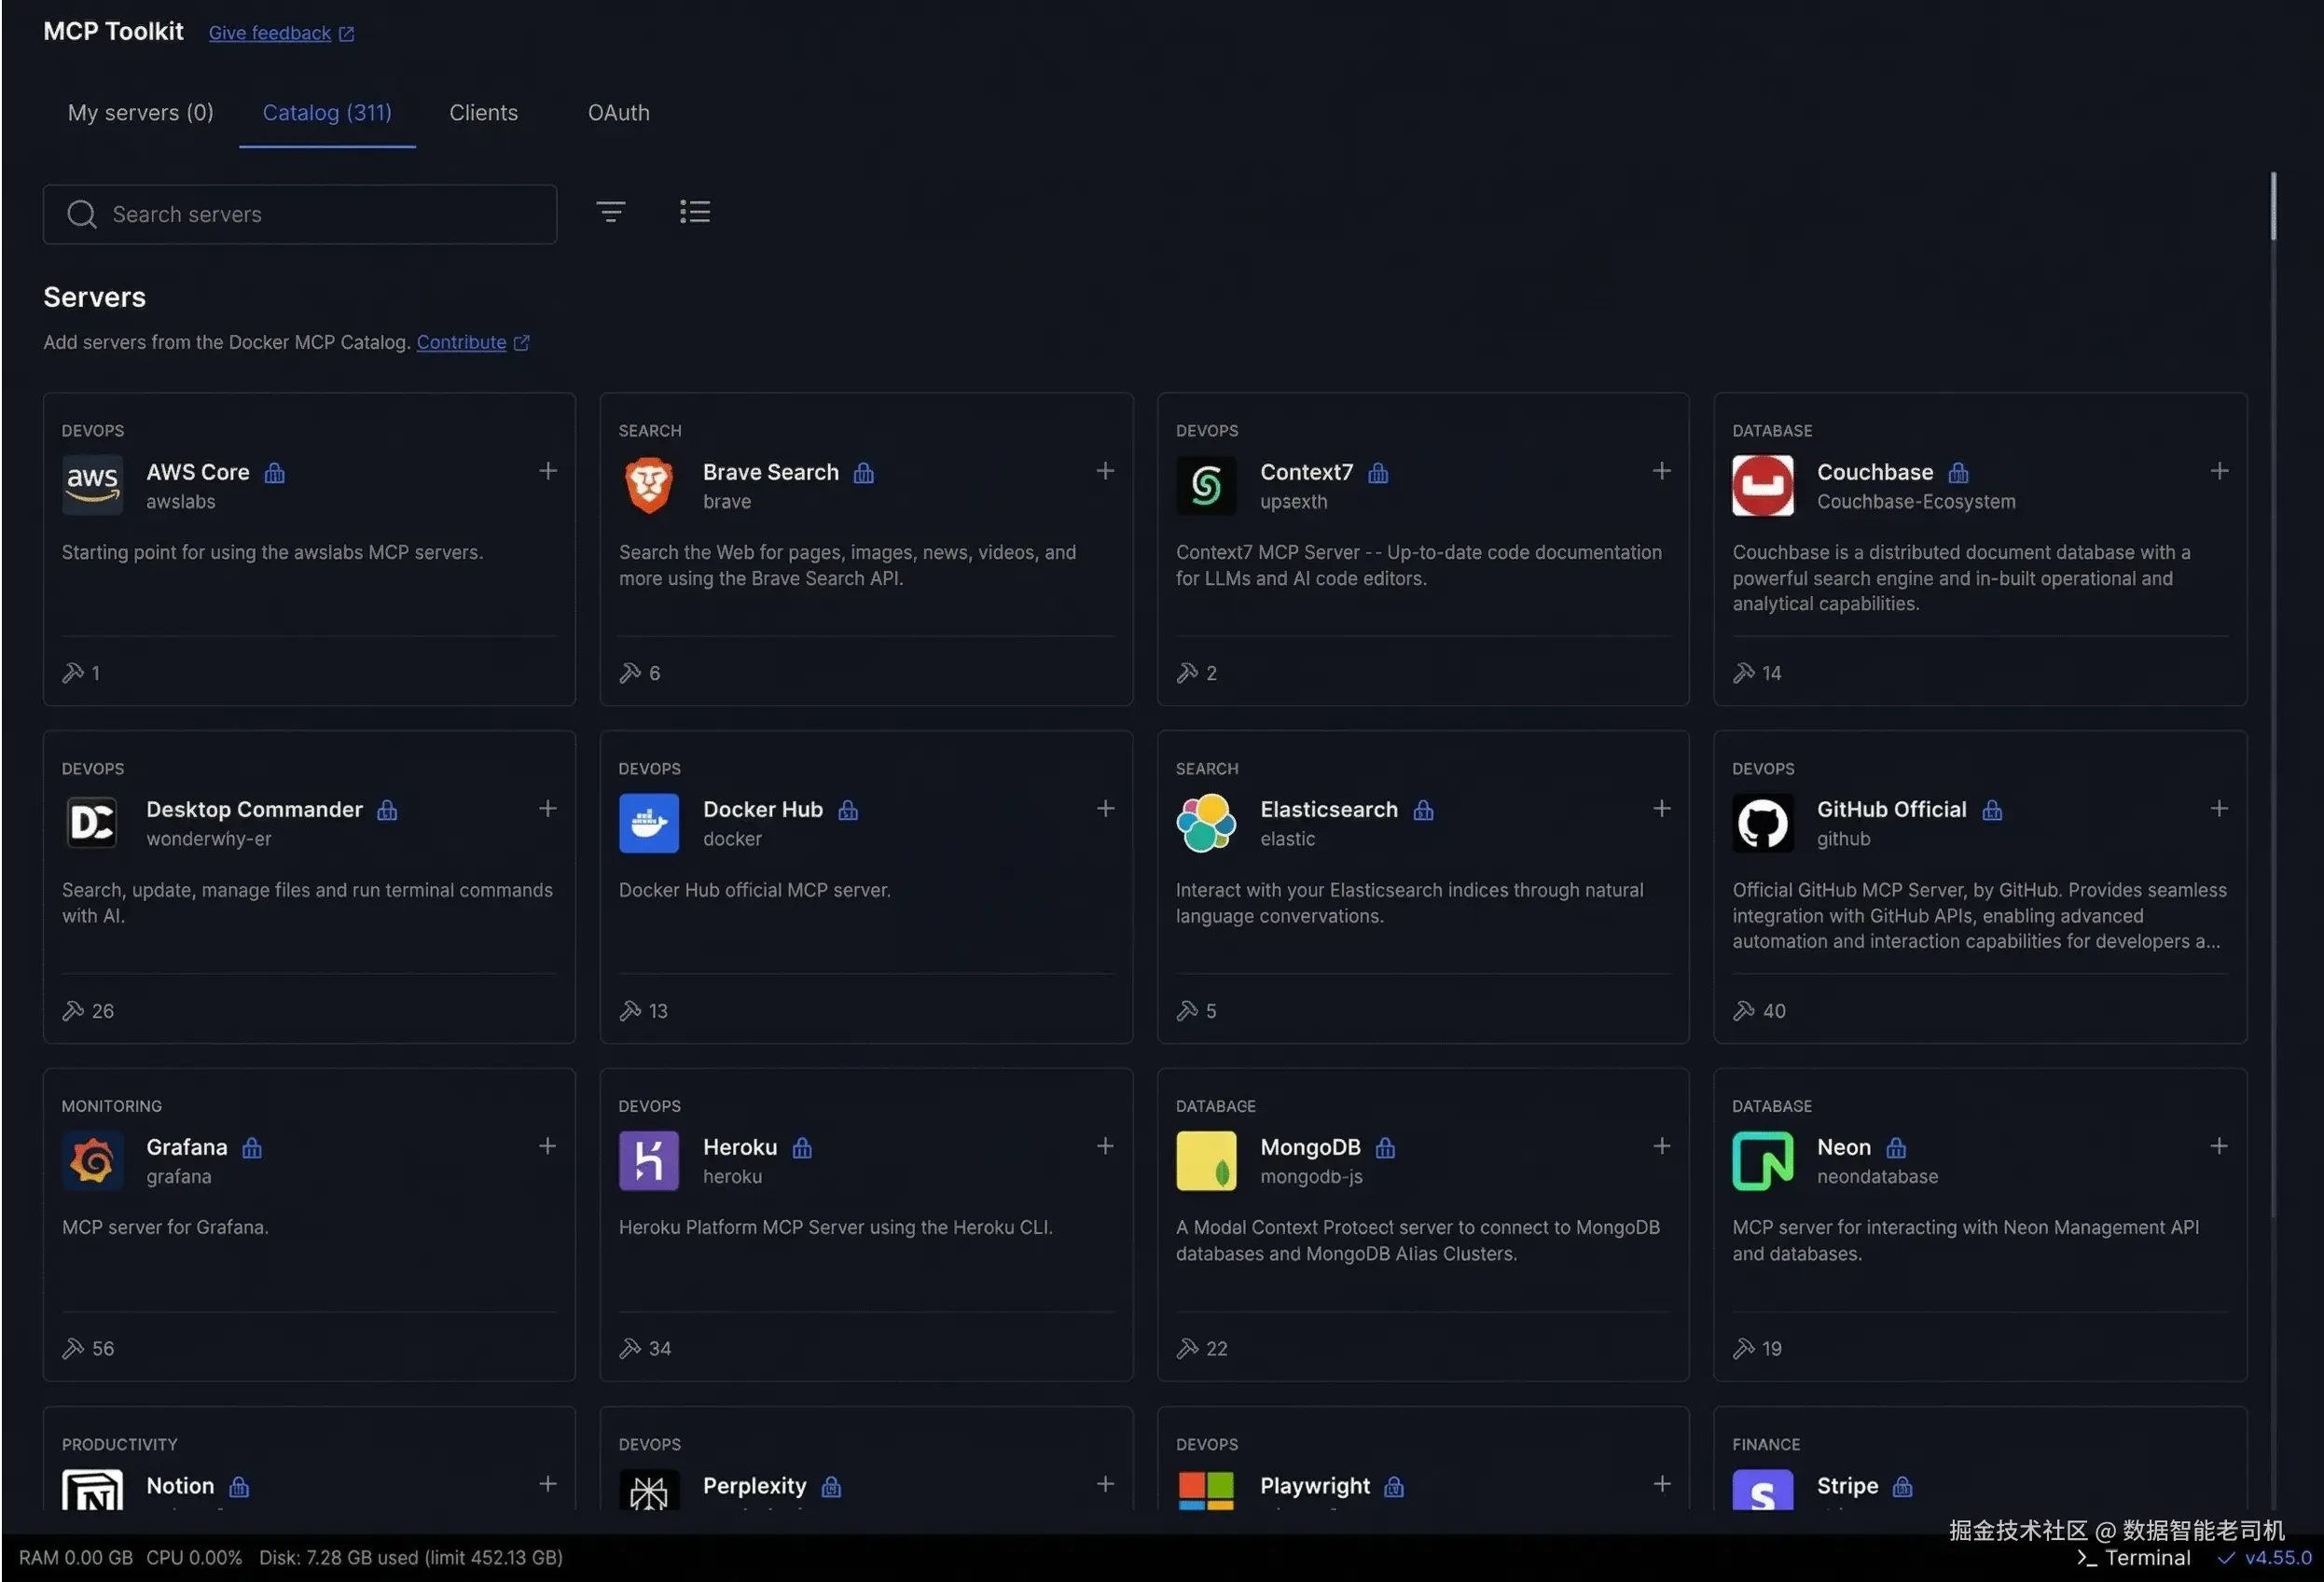Viewport: 2324px width, 1582px height.
Task: Select the Disk: 7.28 GB used status text
Action: (411, 1558)
